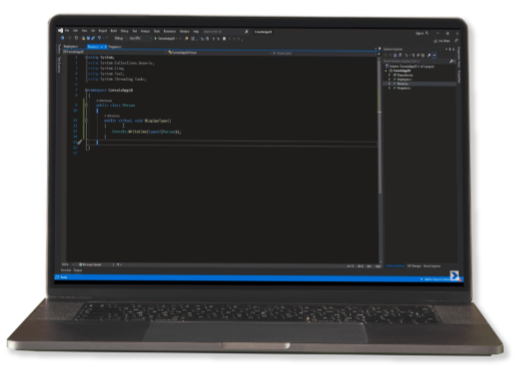This screenshot has width=520, height=378.
Task: Open the class navigation dropdown showing Person
Action: 219,53
